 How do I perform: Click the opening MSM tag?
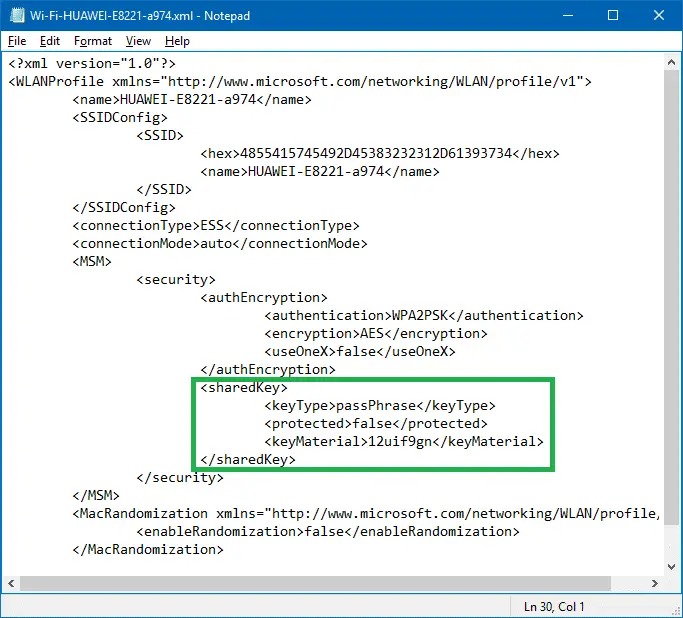coord(91,261)
